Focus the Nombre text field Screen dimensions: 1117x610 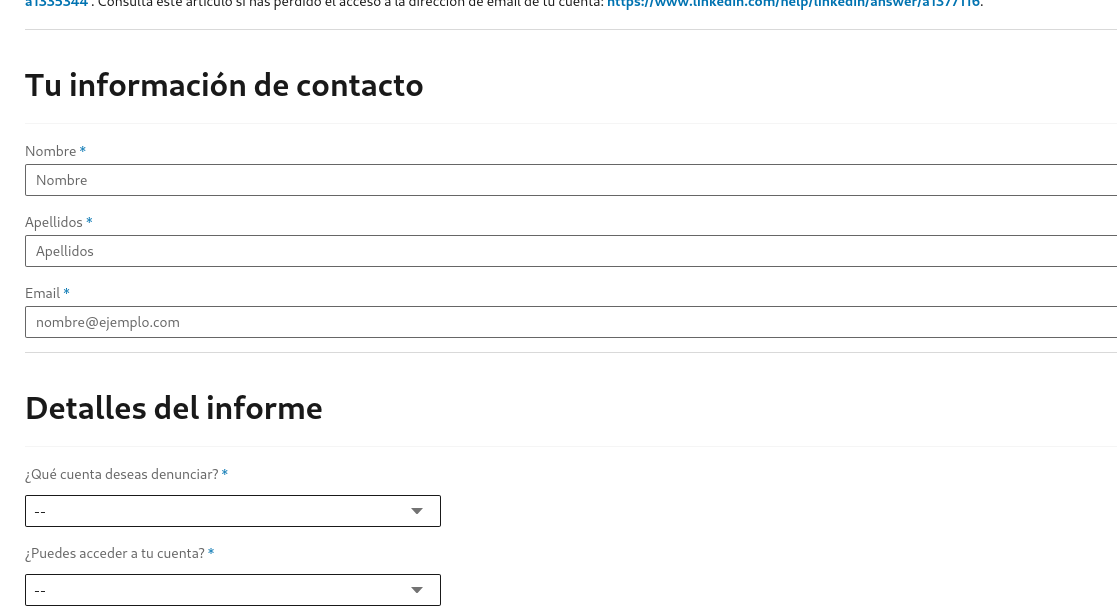(570, 180)
